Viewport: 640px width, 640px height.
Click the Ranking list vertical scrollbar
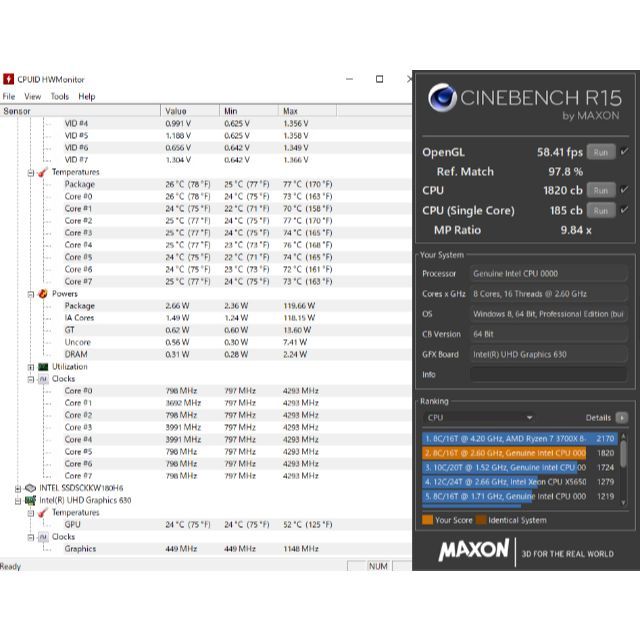623,469
